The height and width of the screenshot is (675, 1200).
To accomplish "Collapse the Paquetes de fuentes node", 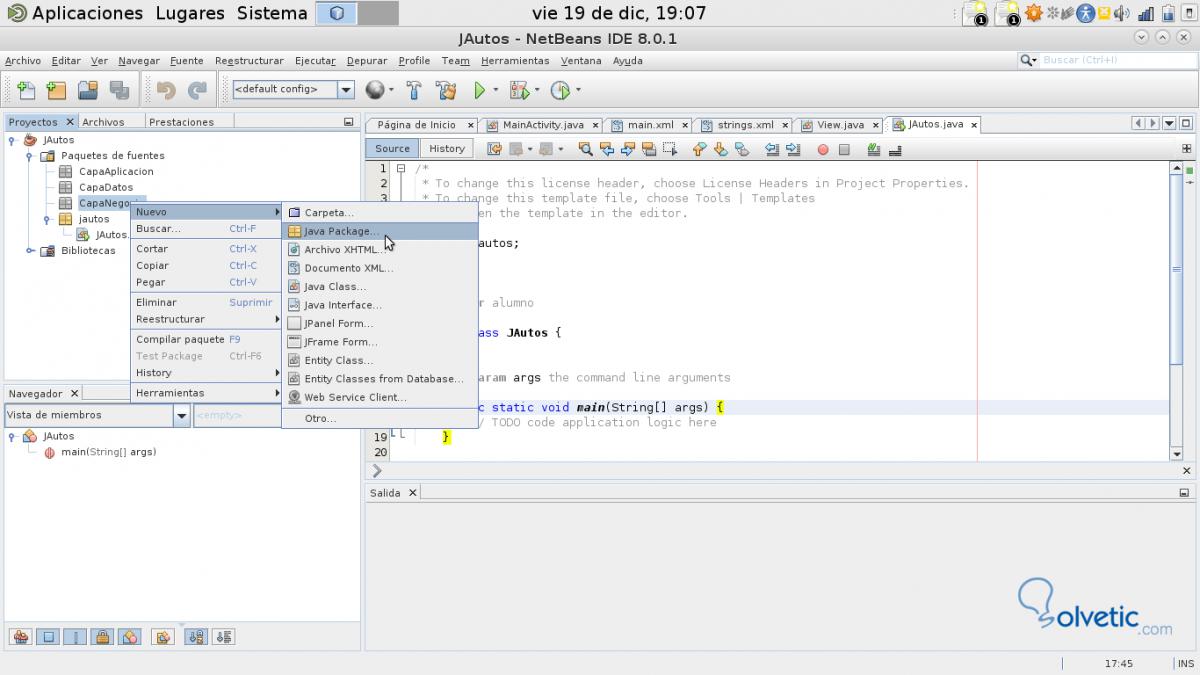I will coord(30,156).
